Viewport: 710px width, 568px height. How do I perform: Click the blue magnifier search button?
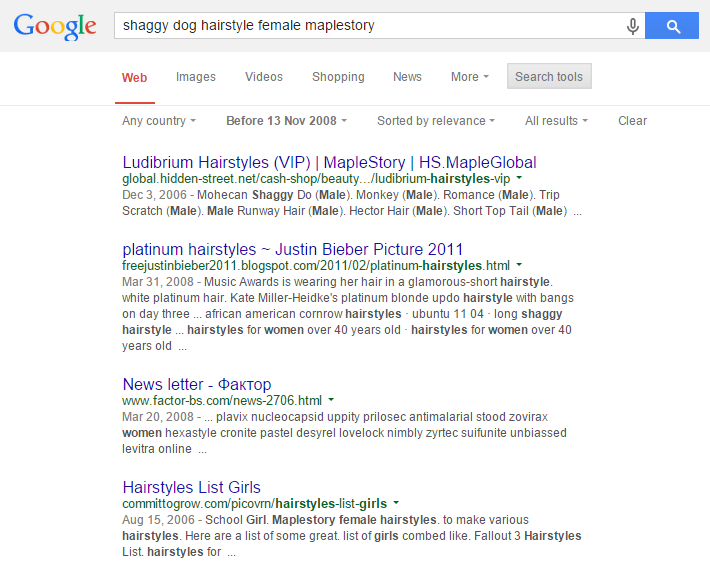[x=672, y=26]
